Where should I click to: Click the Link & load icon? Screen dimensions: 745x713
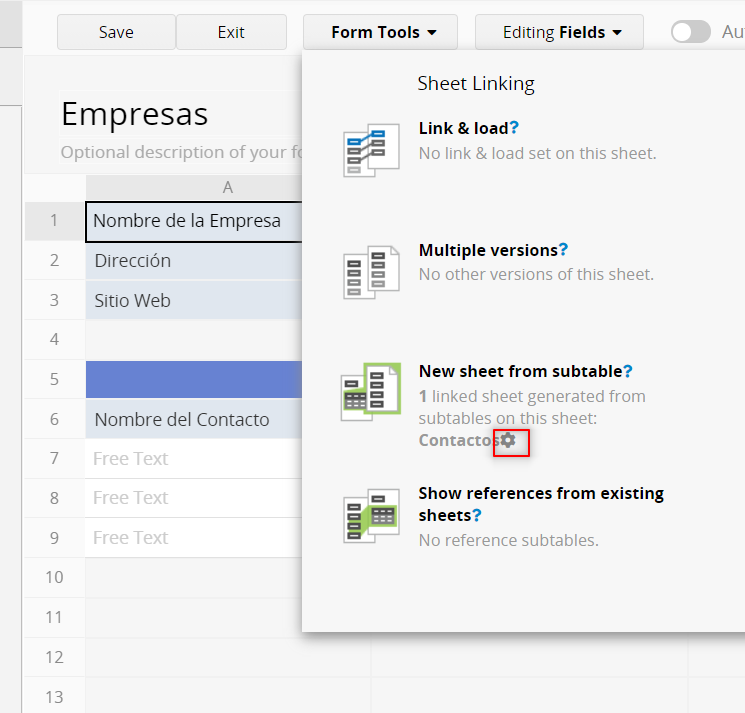[x=370, y=151]
